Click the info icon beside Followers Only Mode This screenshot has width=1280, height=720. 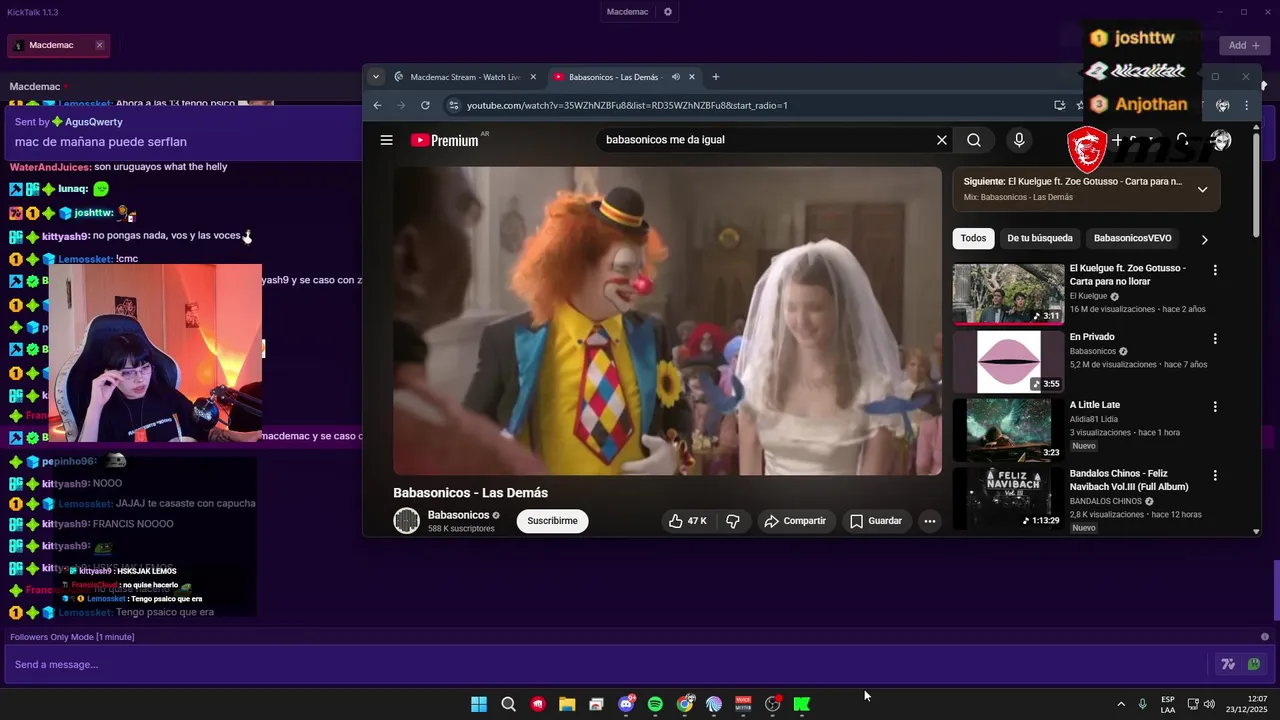click(x=1265, y=637)
